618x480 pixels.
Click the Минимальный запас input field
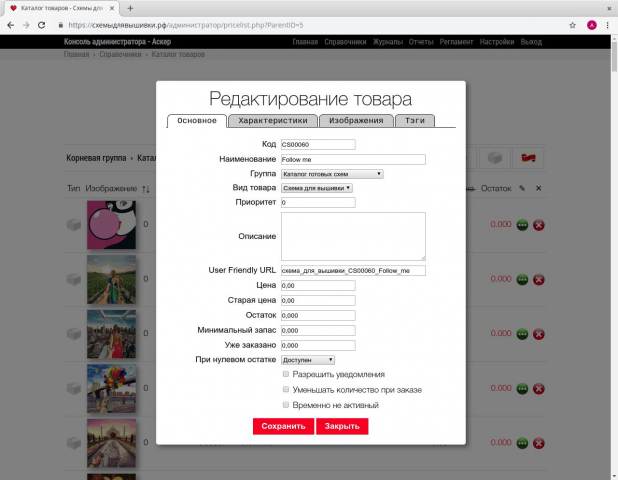coord(318,330)
